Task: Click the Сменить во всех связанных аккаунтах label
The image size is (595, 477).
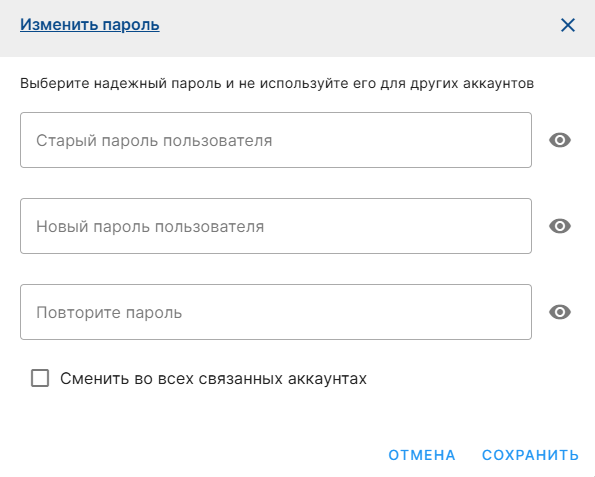Action: (213, 379)
